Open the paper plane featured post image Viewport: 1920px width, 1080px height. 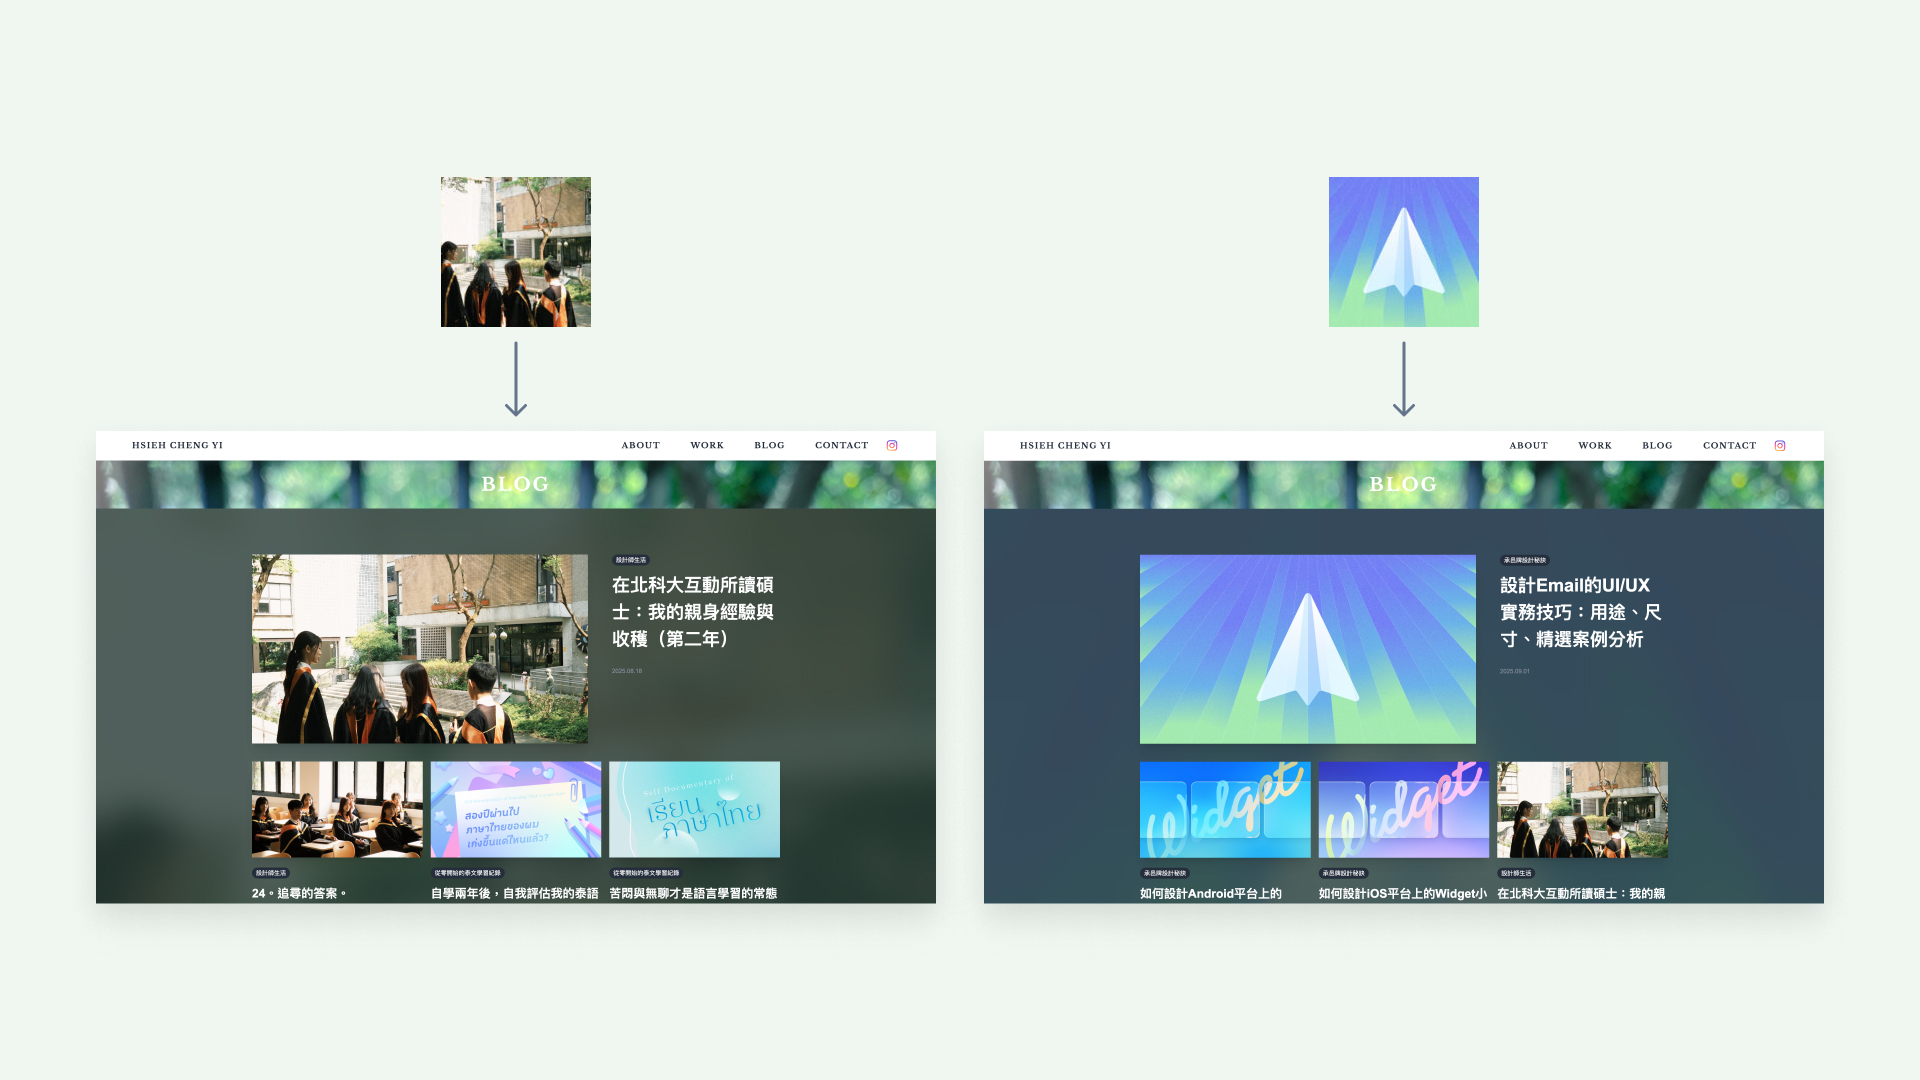point(1307,649)
